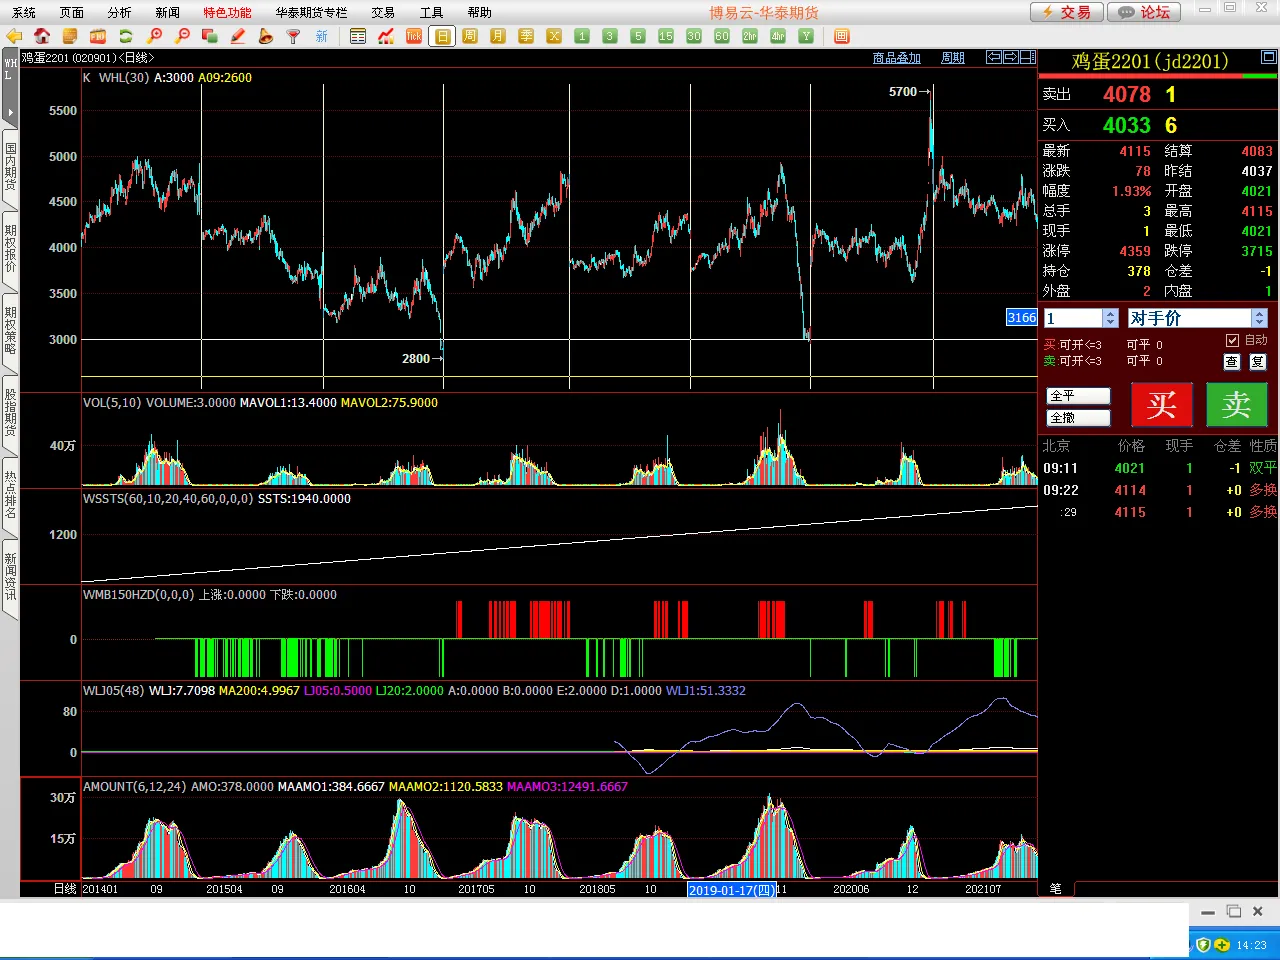The height and width of the screenshot is (960, 1280).
Task: Select the quarterly (季) period icon
Action: point(526,36)
